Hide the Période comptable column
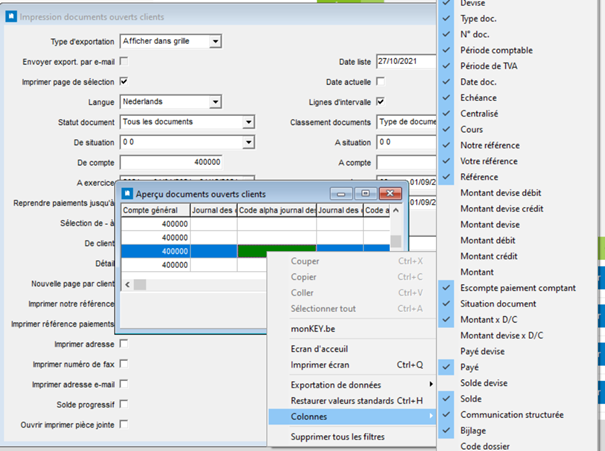Image resolution: width=605 pixels, height=451 pixels. pyautogui.click(x=517, y=50)
